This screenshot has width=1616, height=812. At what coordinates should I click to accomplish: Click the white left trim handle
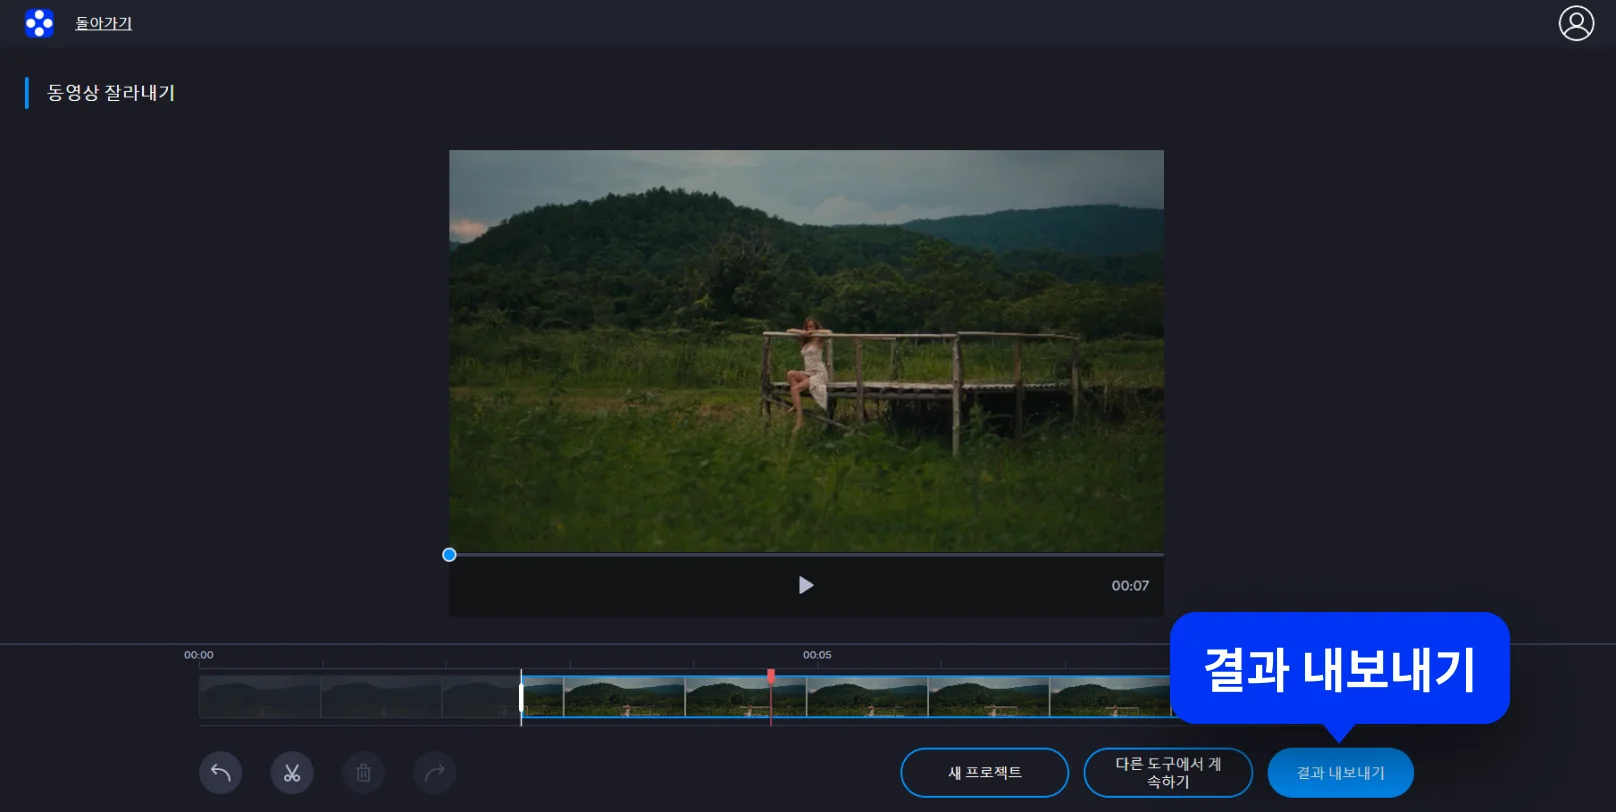[x=521, y=697]
